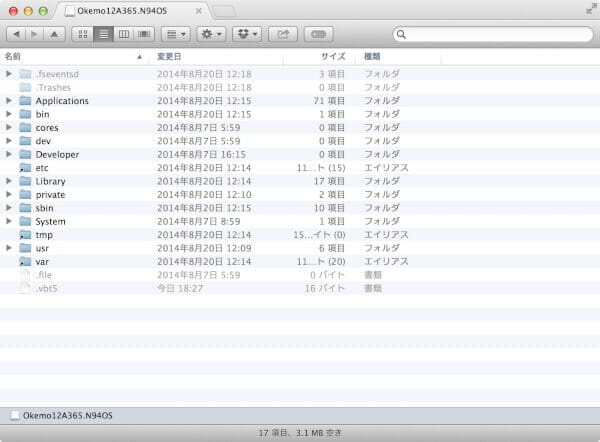The image size is (600, 442).
Task: Switch to icon view mode
Action: pos(84,34)
